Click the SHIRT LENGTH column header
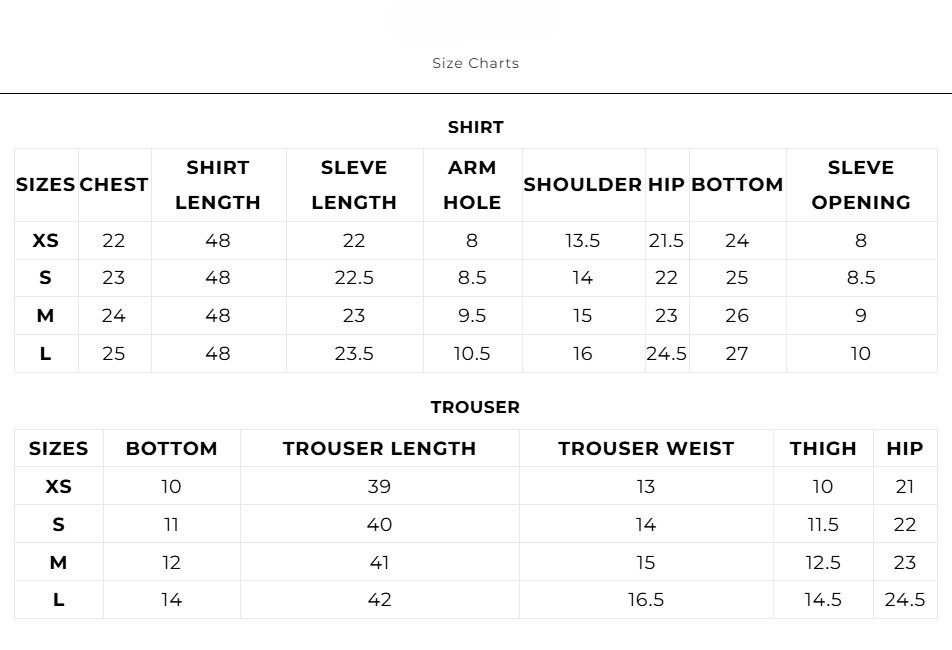This screenshot has height=650, width=952. click(218, 185)
